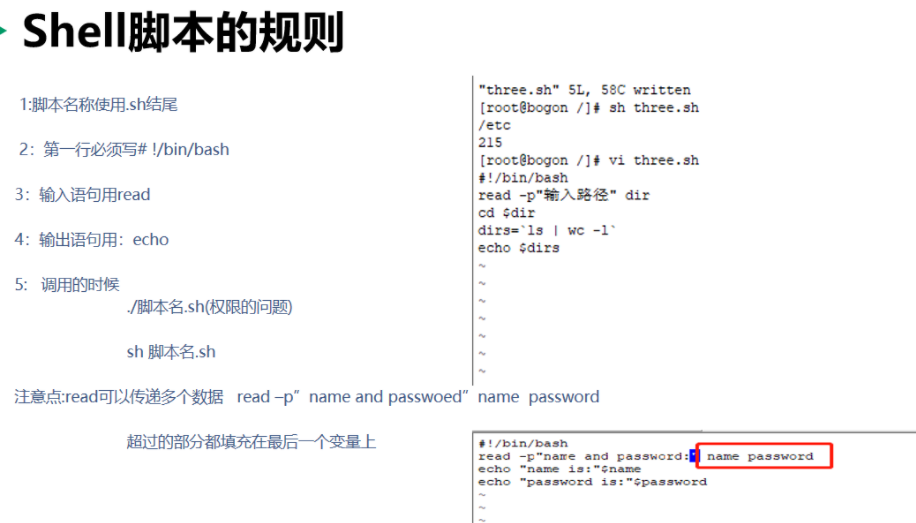Select rule 1 text about .sh ending
The image size is (916, 523).
pos(99,105)
